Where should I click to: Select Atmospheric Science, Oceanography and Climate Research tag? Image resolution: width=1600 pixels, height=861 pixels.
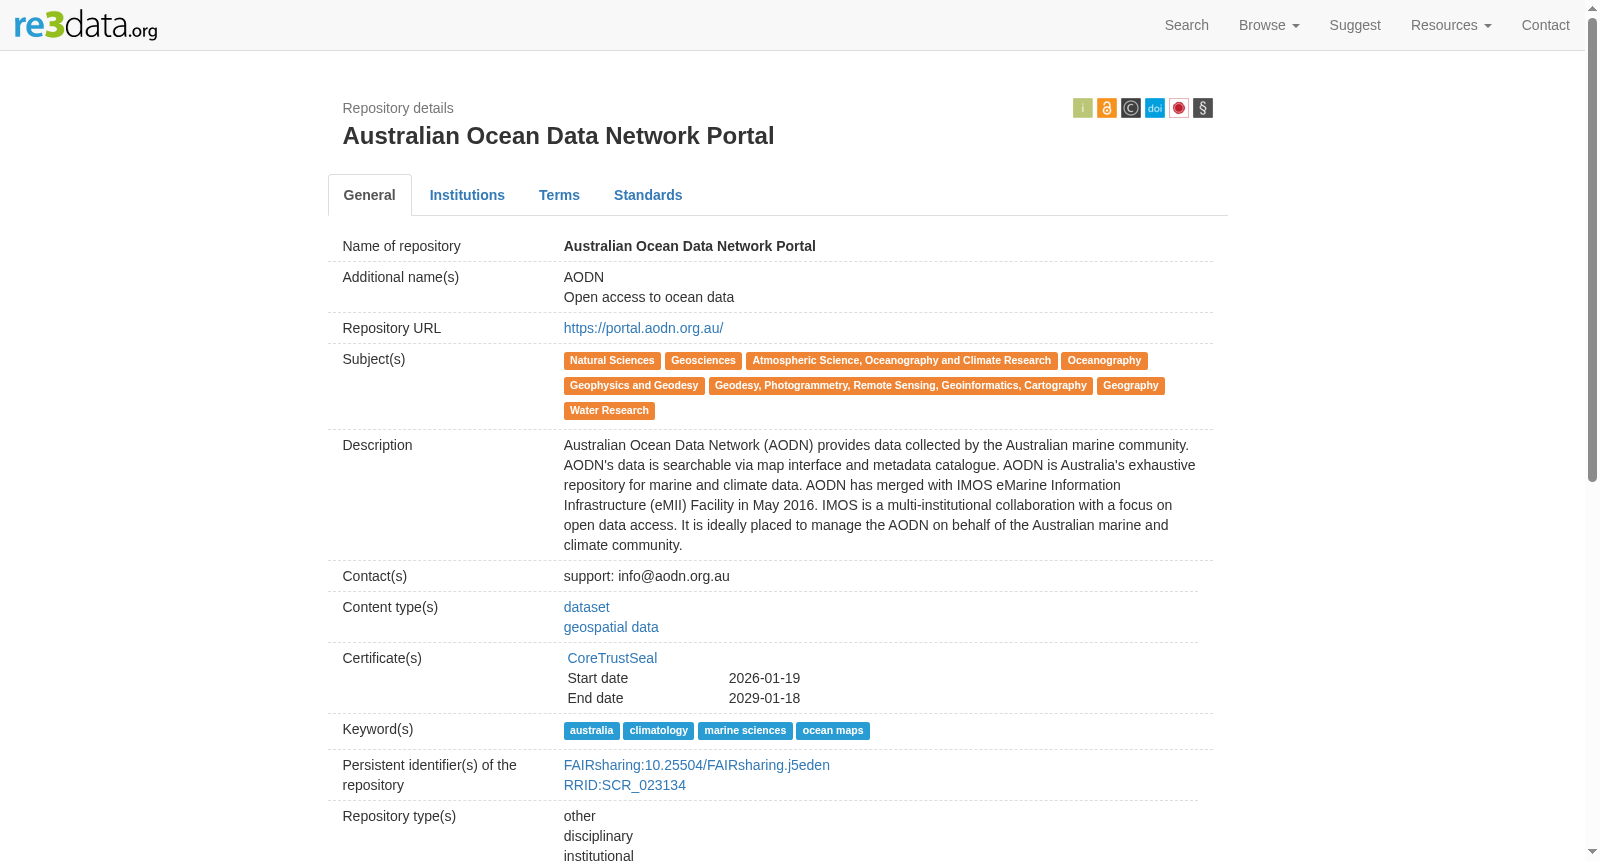click(x=902, y=361)
